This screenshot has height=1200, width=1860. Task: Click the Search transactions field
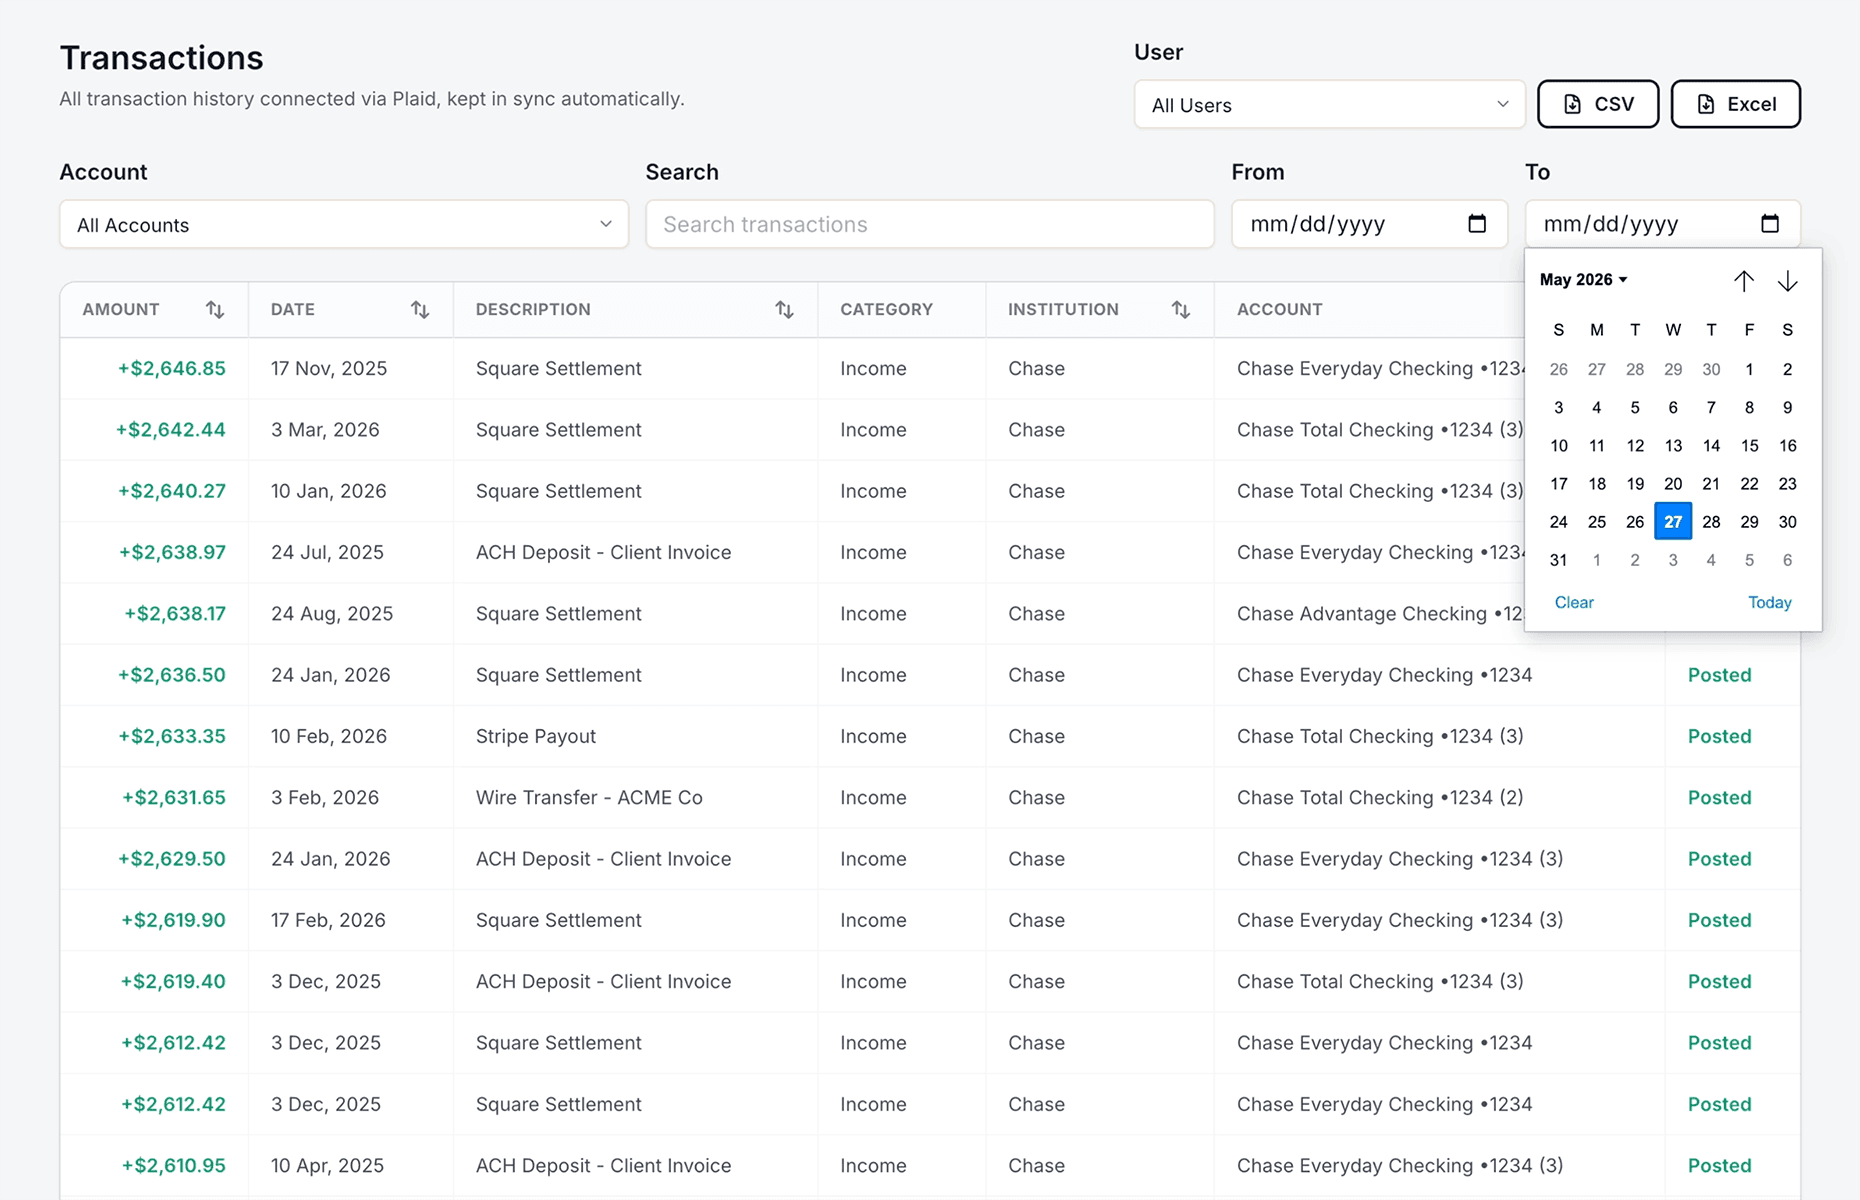point(930,224)
